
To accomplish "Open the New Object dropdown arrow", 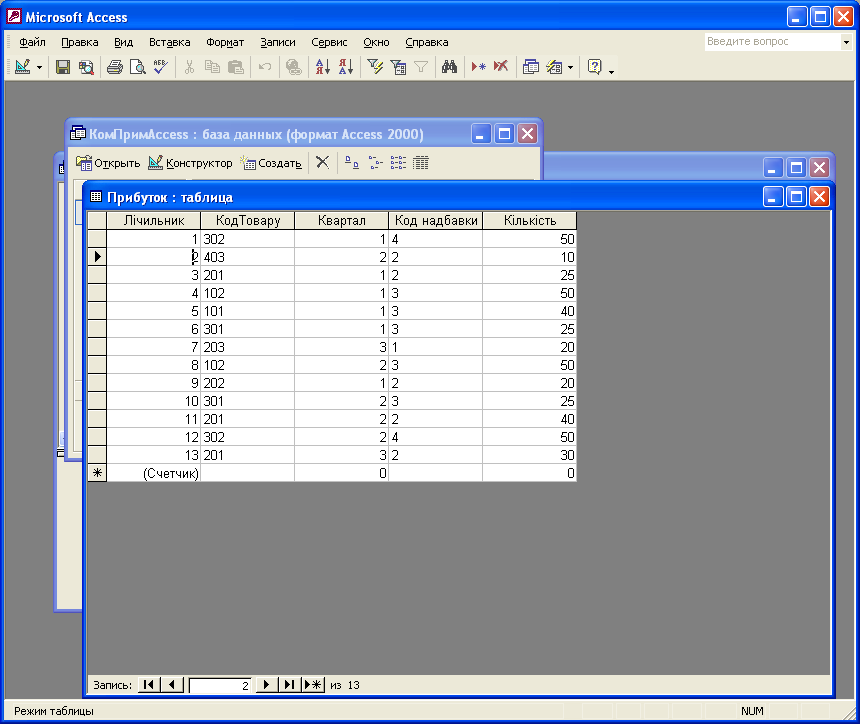I will (570, 67).
